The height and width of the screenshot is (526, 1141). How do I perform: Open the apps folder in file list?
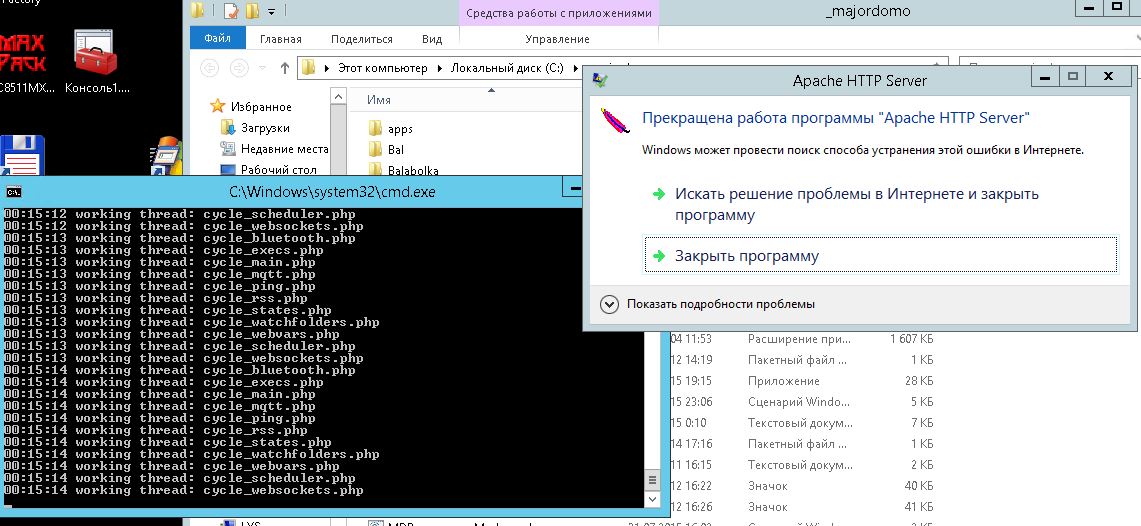point(399,129)
